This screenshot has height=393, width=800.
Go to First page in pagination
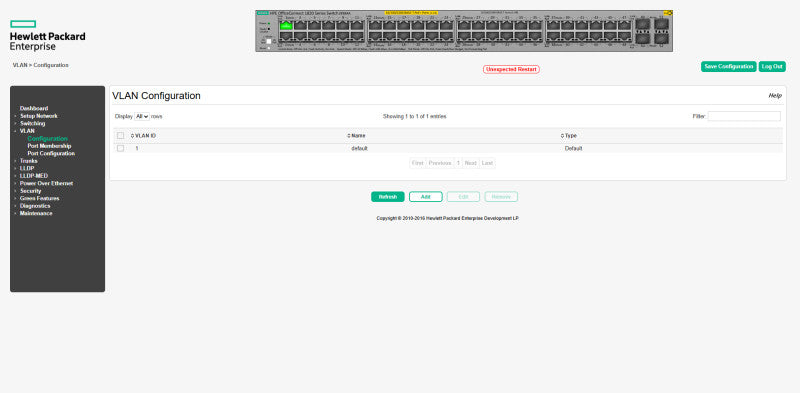[x=417, y=163]
